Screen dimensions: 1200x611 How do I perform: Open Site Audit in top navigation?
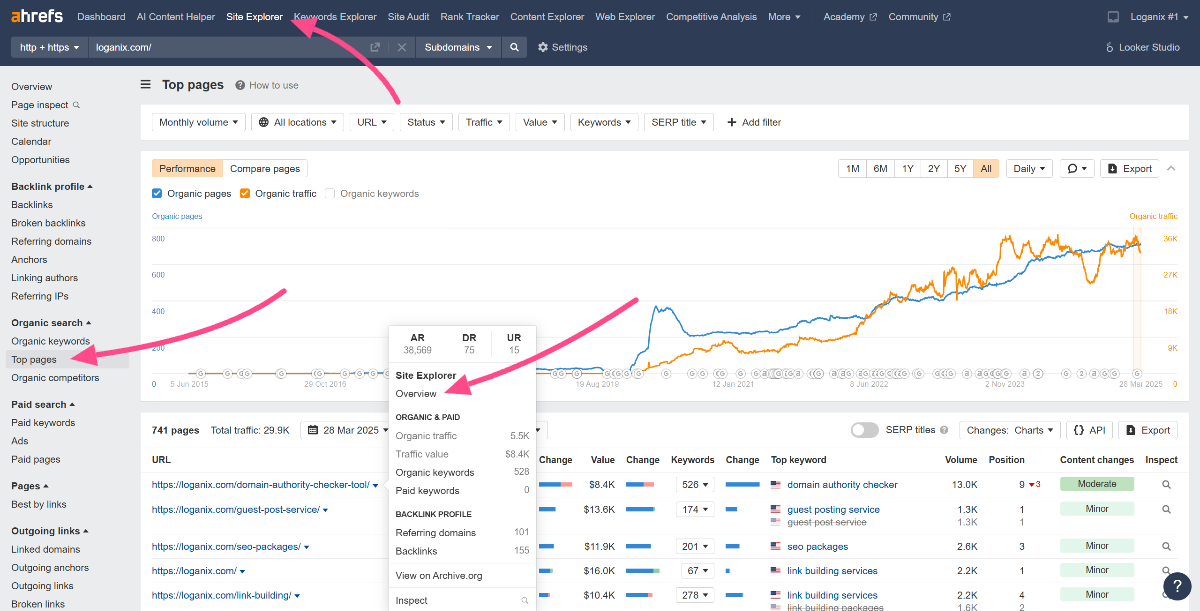pyautogui.click(x=408, y=17)
